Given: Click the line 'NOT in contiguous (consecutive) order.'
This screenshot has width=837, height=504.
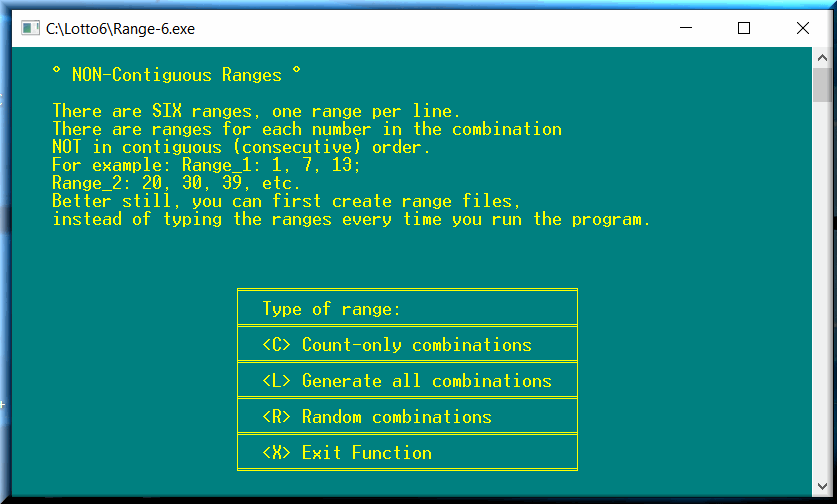Looking at the screenshot, I should 241,147.
